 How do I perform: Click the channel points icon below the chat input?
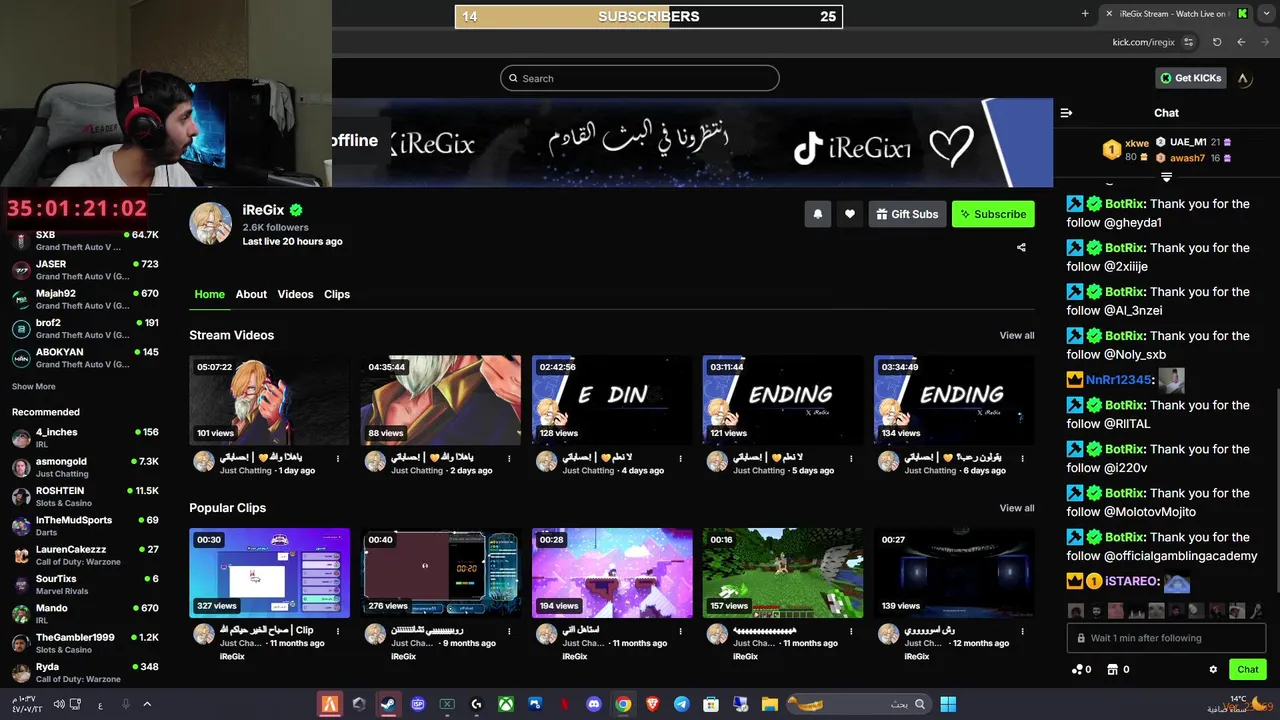[1078, 669]
